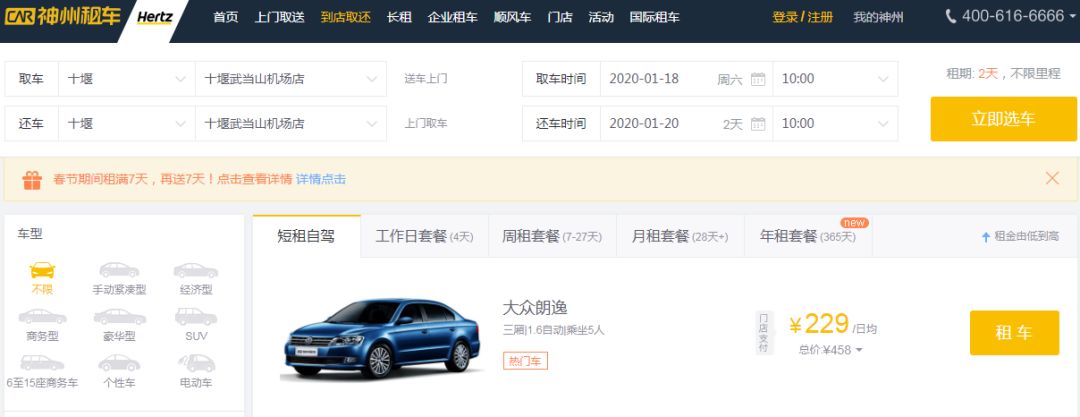
Task: Open 我的神州 account link
Action: click(x=878, y=17)
